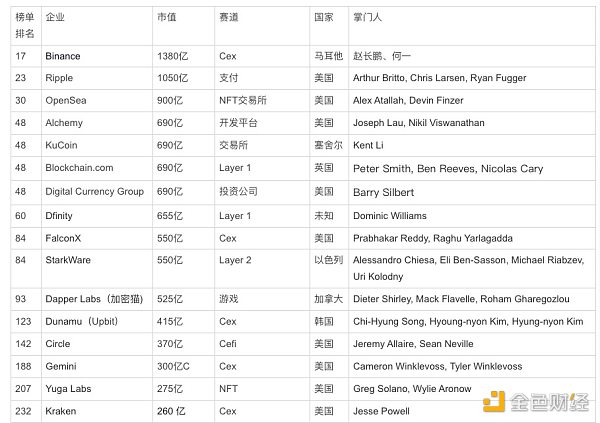
Task: Click the Yuga Labs company cell
Action: click(67, 388)
